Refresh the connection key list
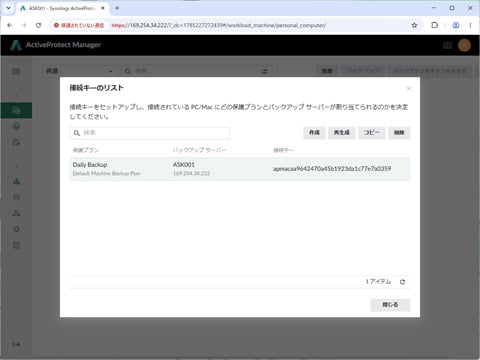This screenshot has width=480, height=360. pos(402,282)
